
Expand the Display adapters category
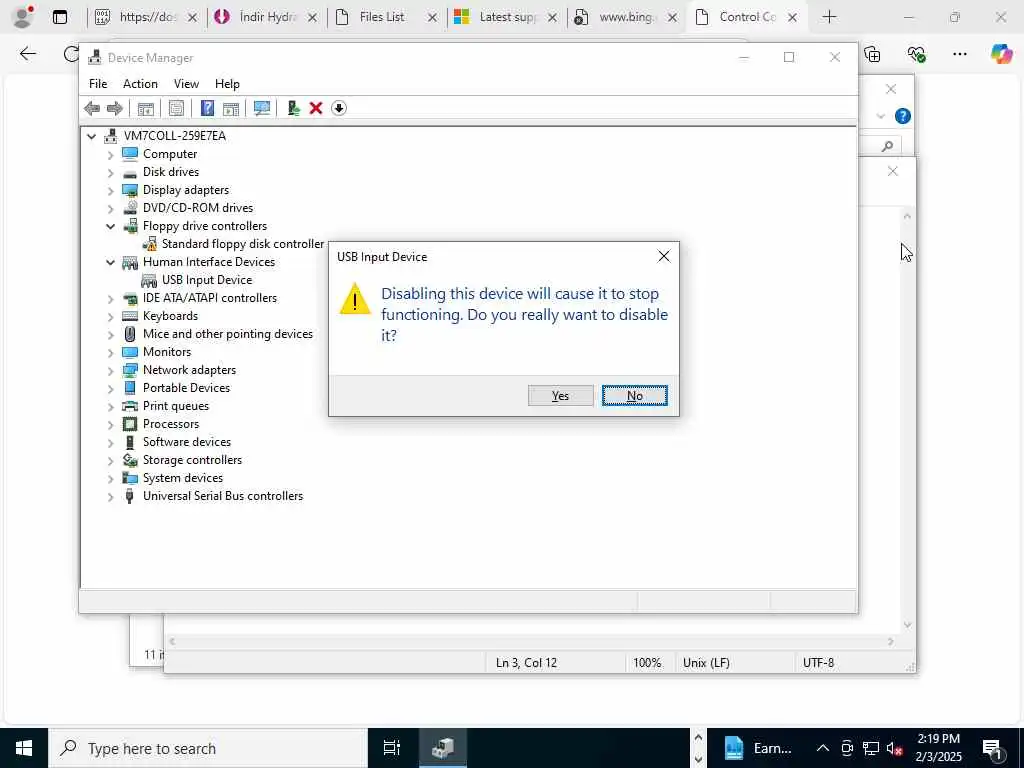click(x=110, y=191)
